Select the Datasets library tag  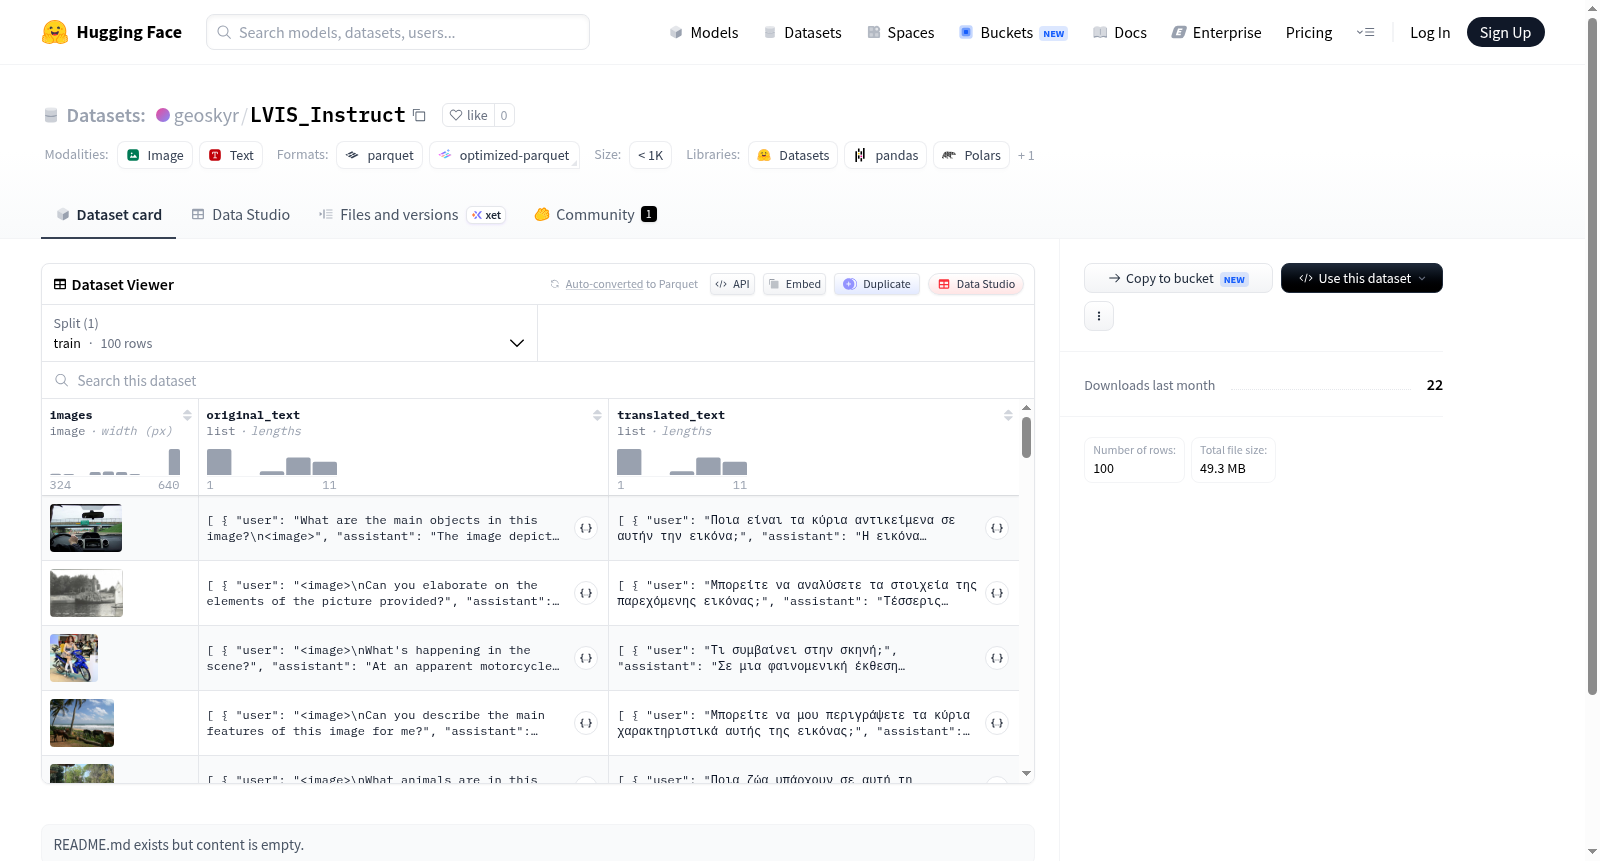[794, 155]
